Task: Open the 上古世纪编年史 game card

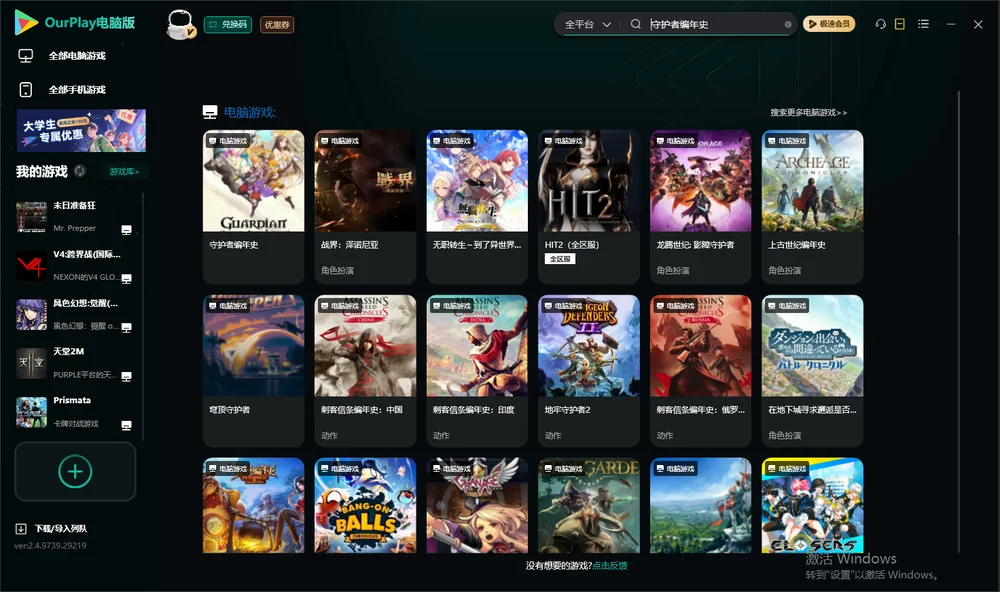Action: coord(812,207)
